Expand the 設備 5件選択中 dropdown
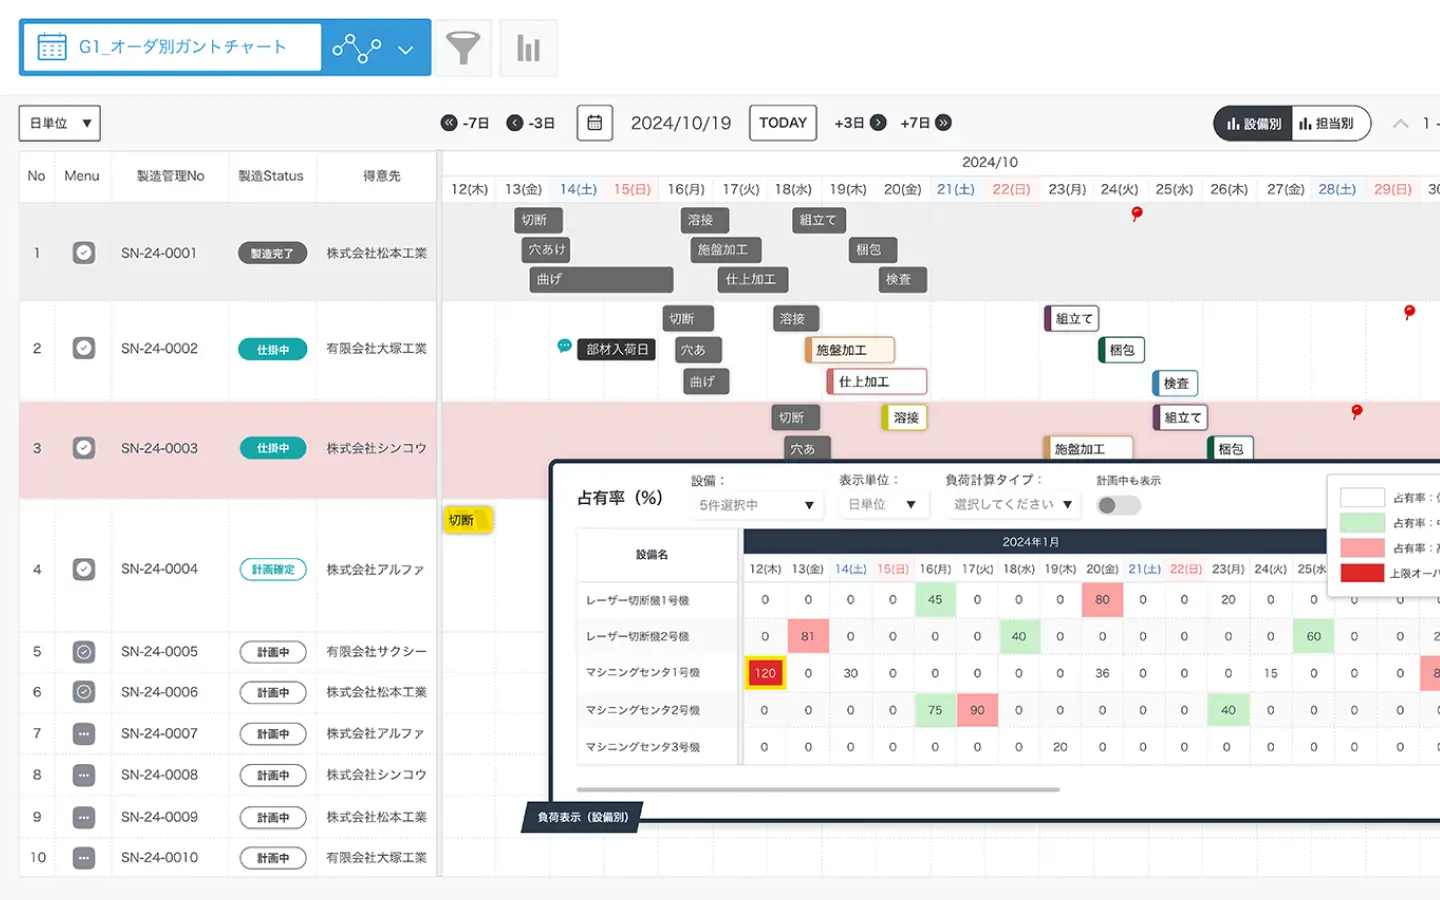Image resolution: width=1440 pixels, height=900 pixels. coord(756,505)
